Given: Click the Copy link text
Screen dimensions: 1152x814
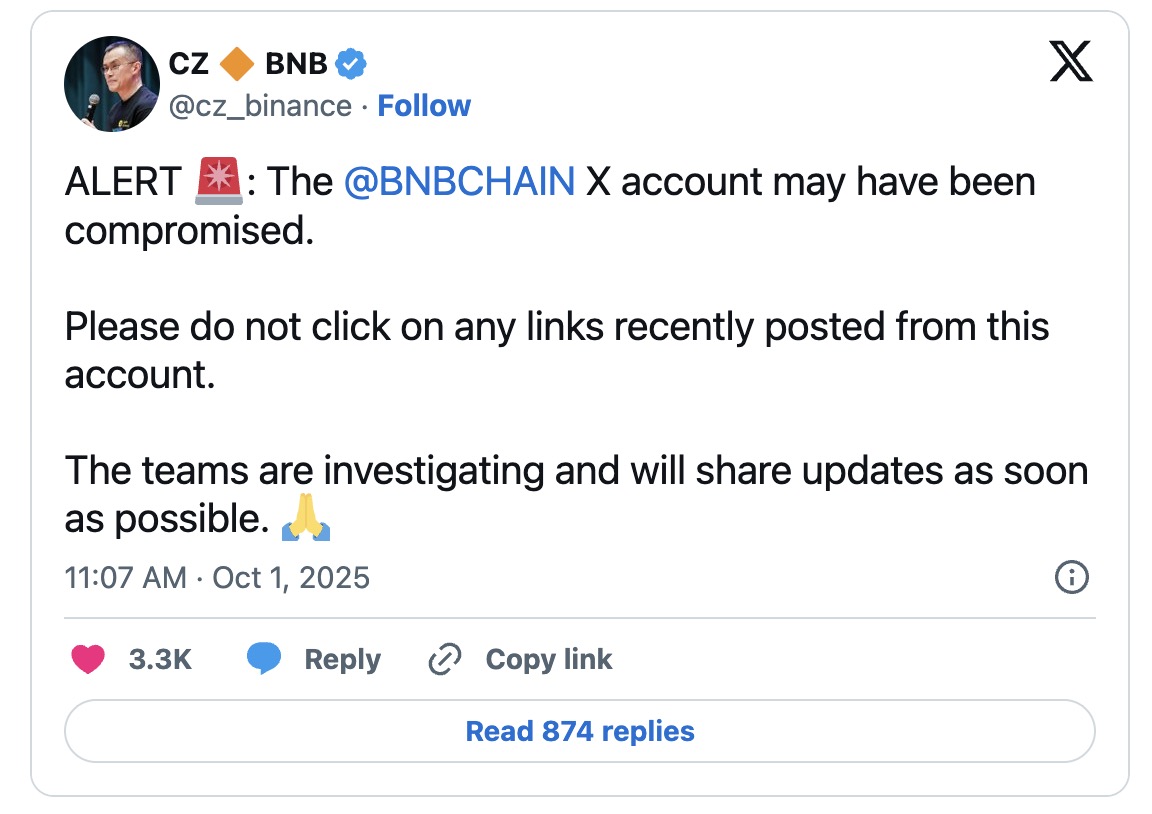Looking at the screenshot, I should tap(548, 659).
